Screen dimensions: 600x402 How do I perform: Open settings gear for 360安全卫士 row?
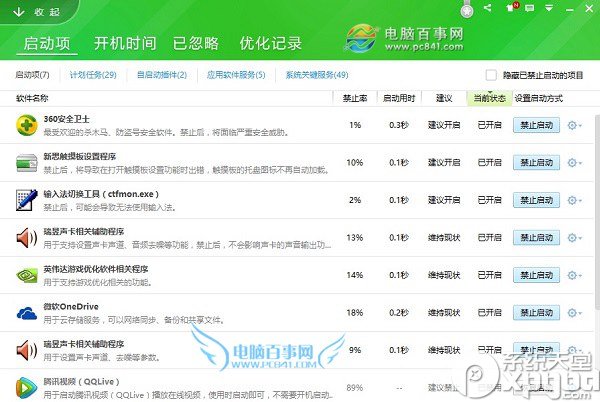click(574, 125)
